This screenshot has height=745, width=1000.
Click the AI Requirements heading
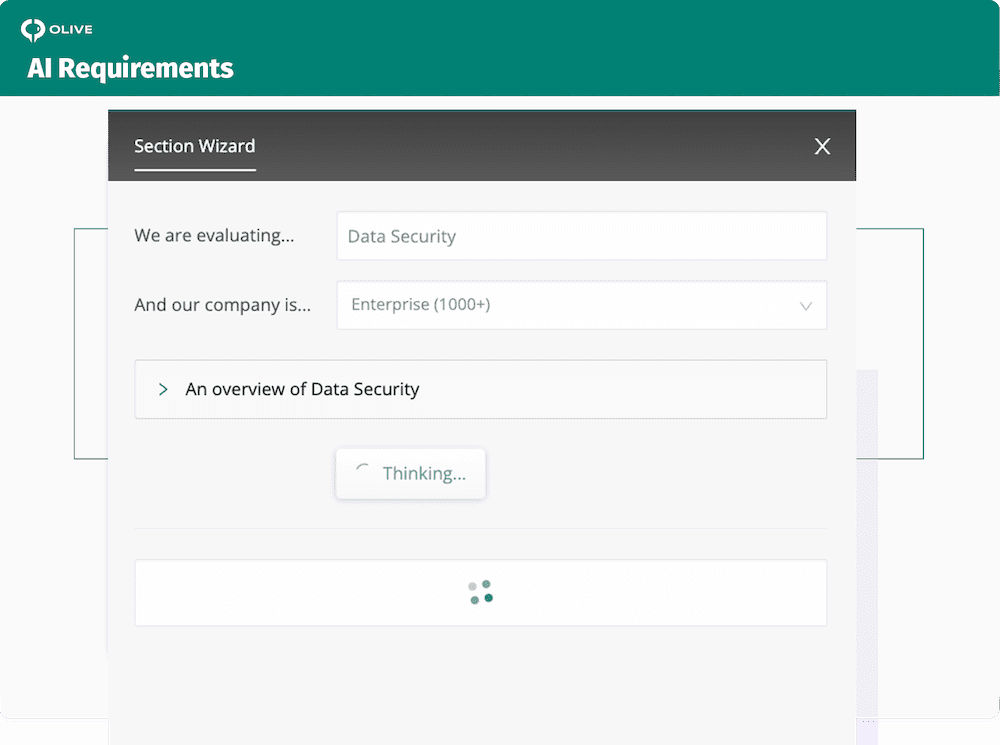pos(130,68)
